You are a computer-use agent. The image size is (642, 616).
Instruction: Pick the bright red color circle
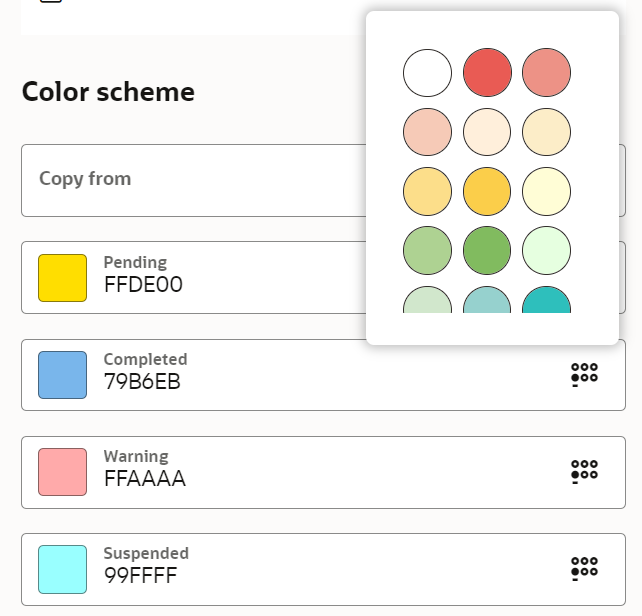(487, 73)
